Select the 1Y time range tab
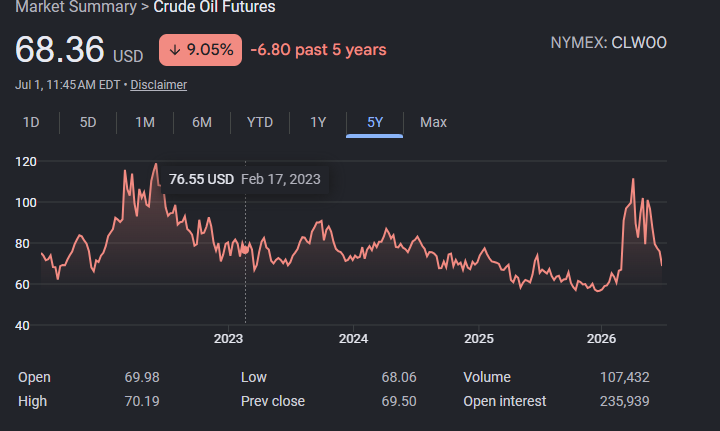The image size is (720, 431). click(x=318, y=123)
